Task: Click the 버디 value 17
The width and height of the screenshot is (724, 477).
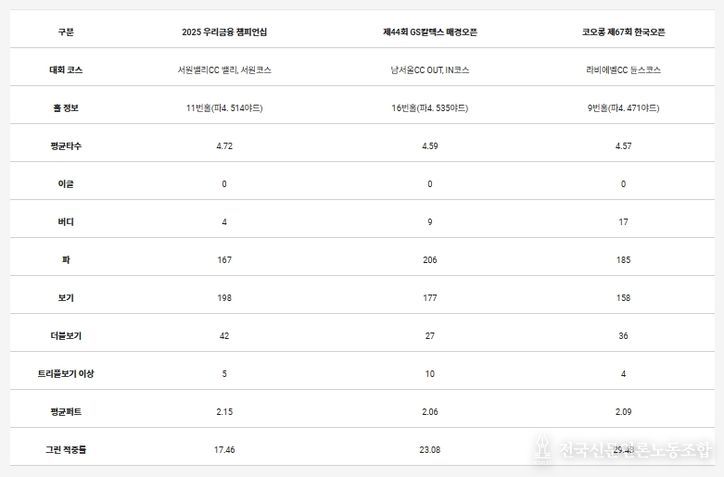Action: click(x=623, y=221)
